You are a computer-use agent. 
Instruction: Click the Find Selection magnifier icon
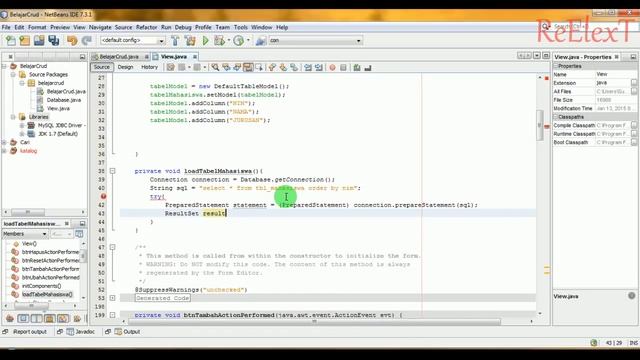pos(215,67)
